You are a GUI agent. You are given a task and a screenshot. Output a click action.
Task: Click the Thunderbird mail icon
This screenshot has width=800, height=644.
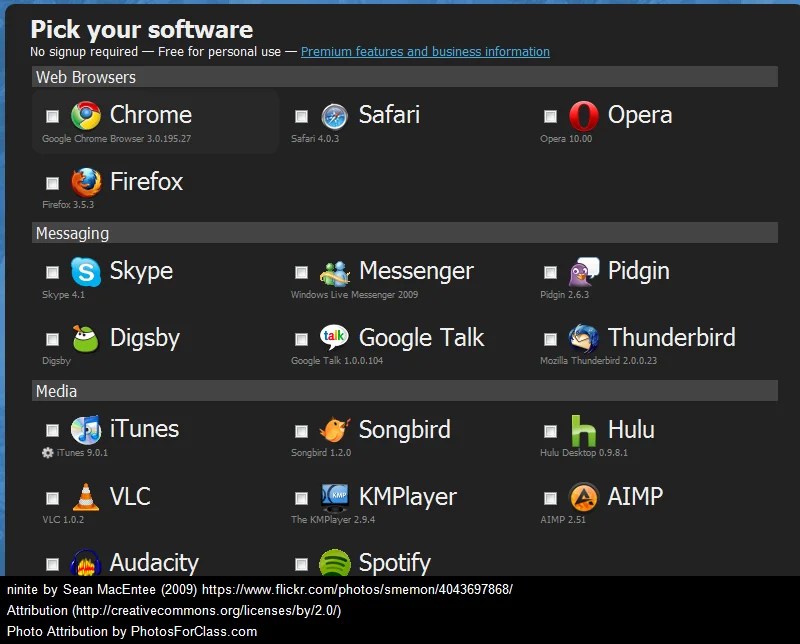click(584, 338)
